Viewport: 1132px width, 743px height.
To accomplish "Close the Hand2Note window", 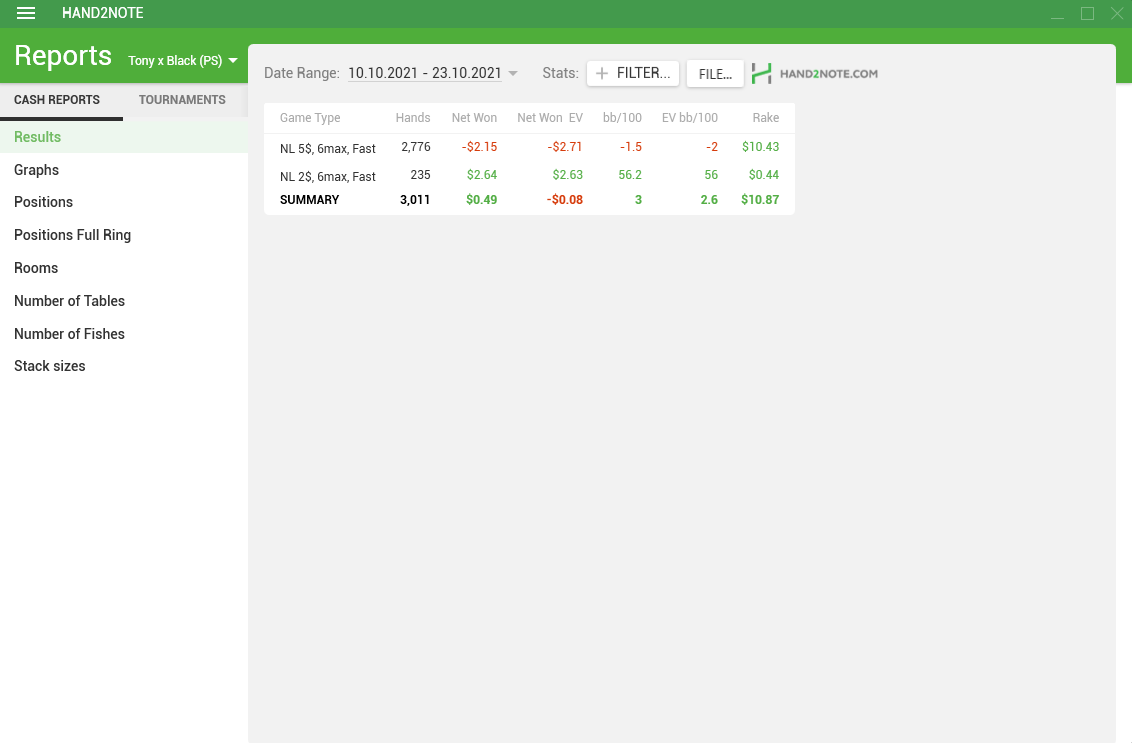I will point(1117,14).
